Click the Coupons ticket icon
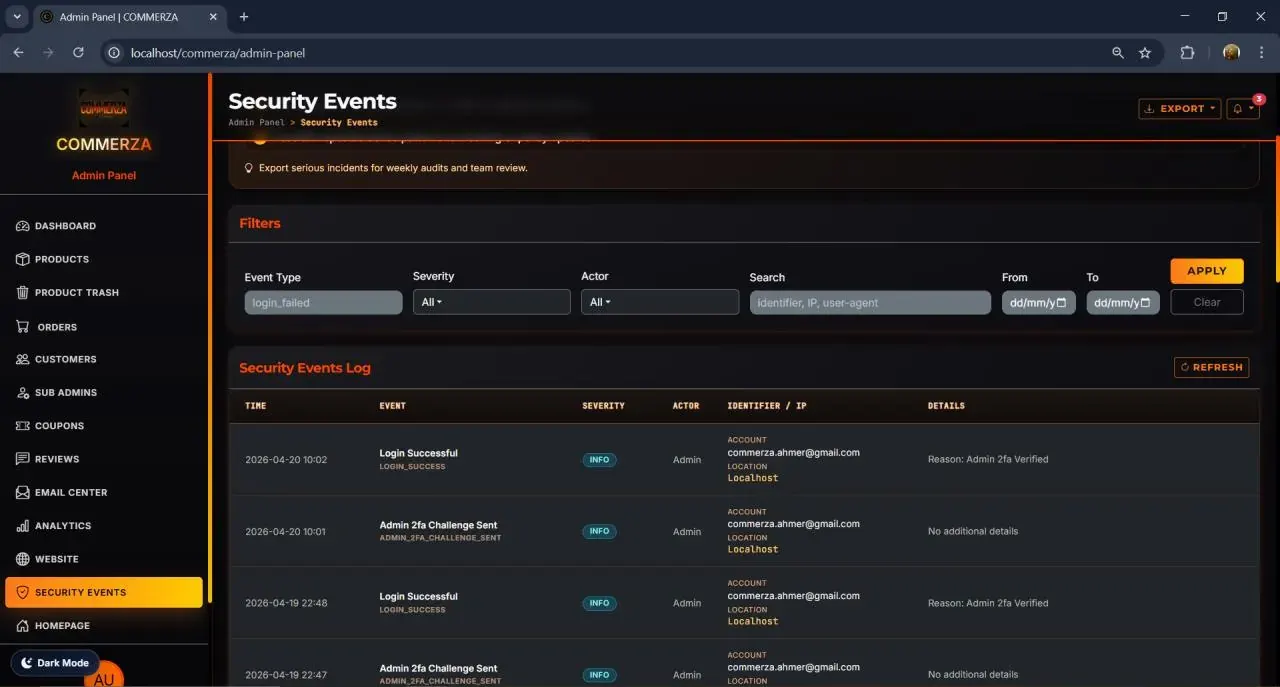The image size is (1280, 687). point(23,426)
